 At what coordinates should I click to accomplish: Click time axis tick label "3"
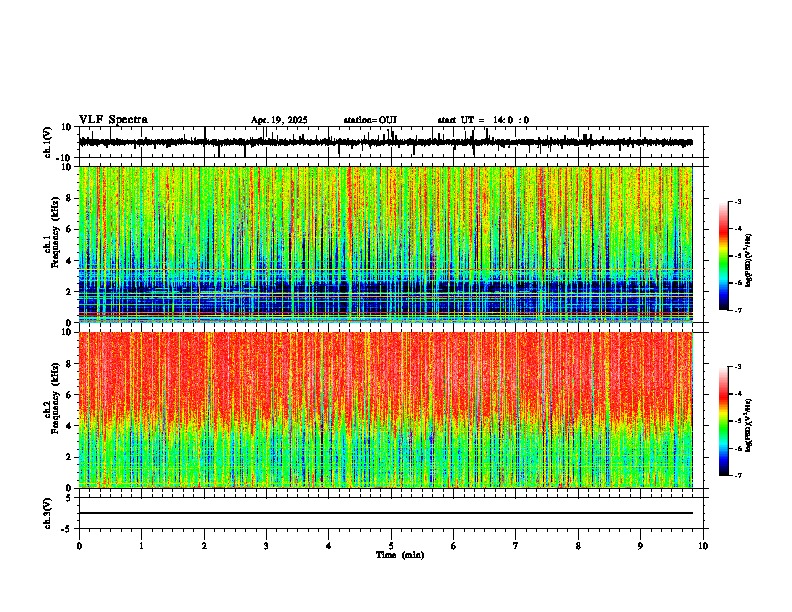pyautogui.click(x=266, y=546)
